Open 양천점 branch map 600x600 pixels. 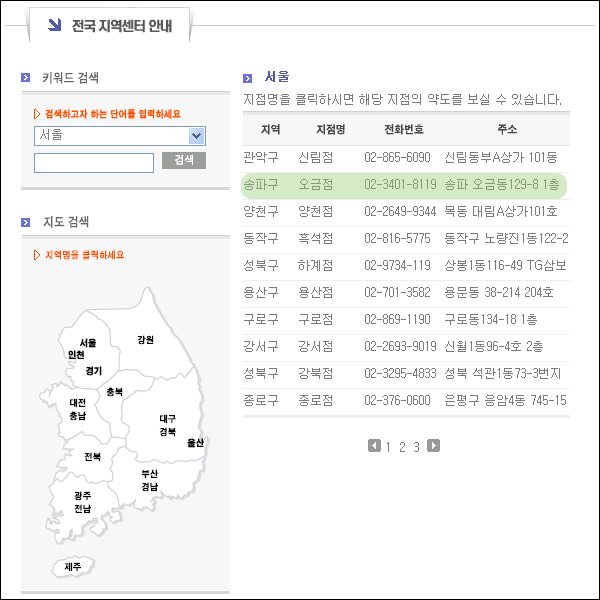tap(316, 211)
